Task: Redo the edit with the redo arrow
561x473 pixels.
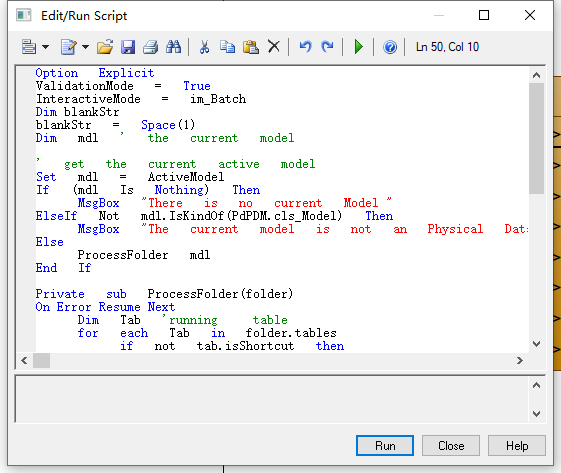Action: pyautogui.click(x=327, y=47)
